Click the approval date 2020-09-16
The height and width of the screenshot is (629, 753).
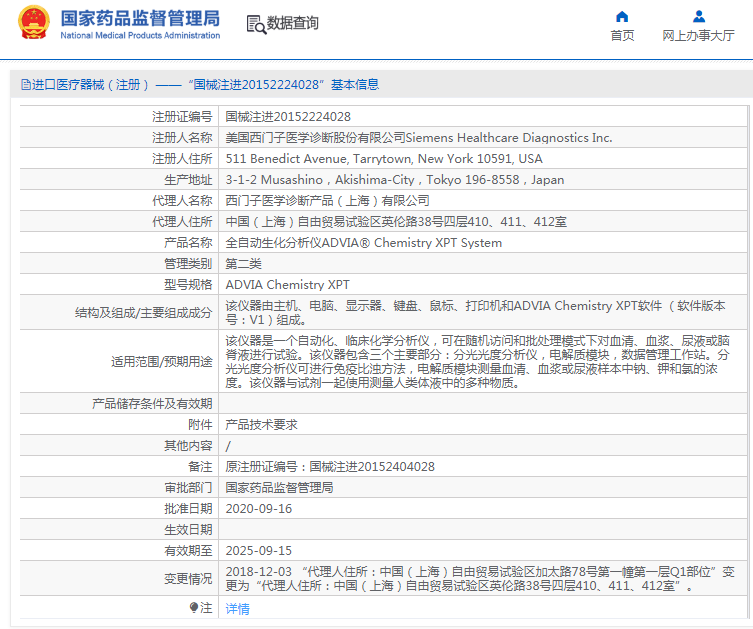pos(258,508)
